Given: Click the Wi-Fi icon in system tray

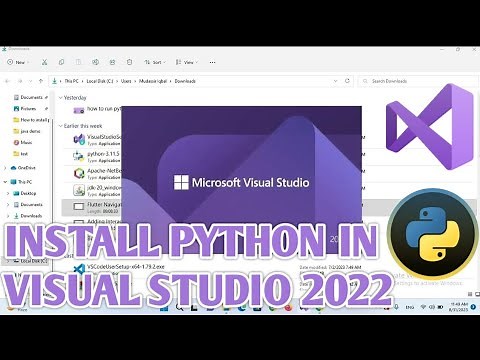Looking at the screenshot, I should point(423,307).
